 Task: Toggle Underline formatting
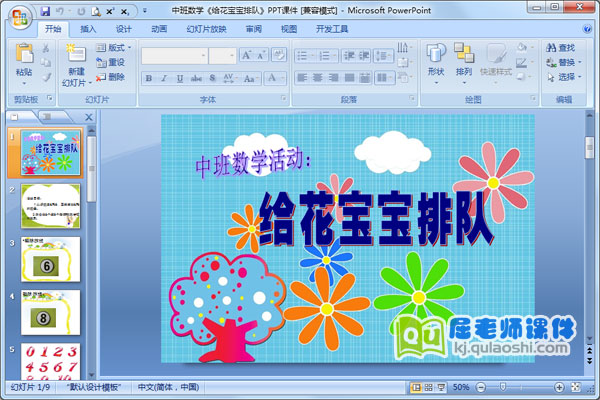180,78
